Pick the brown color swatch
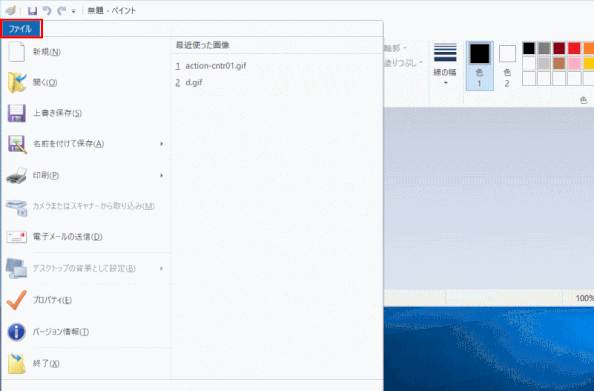This screenshot has width=594, height=391. [559, 63]
